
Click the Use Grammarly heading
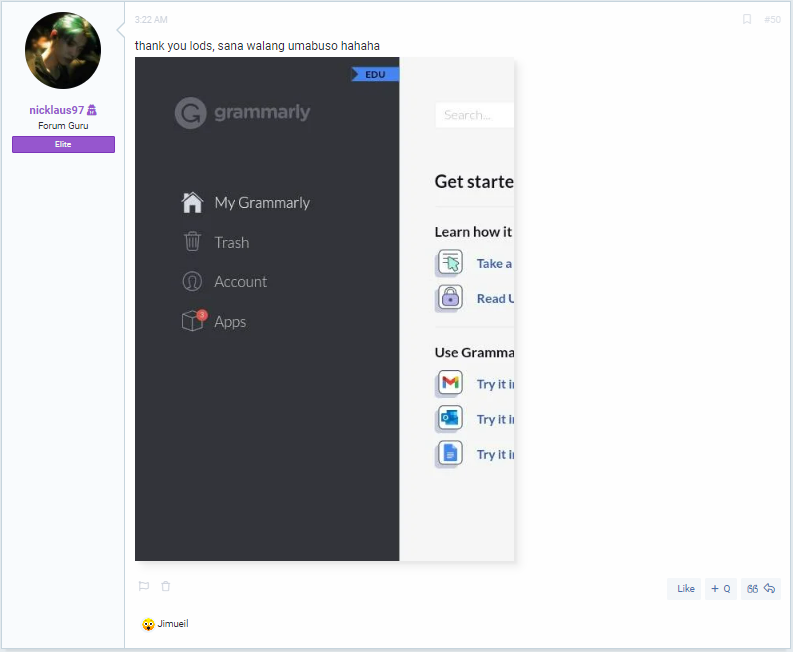[474, 353]
